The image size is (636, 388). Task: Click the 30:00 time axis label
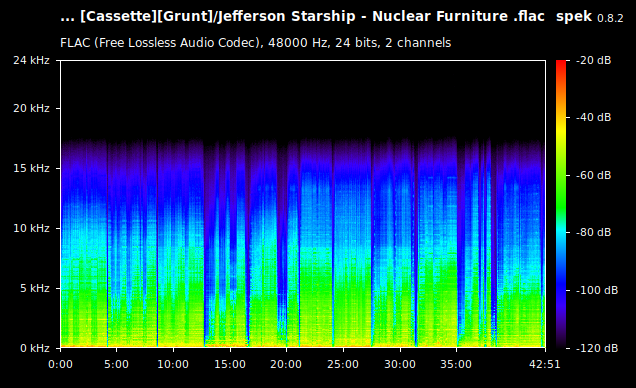click(x=400, y=364)
